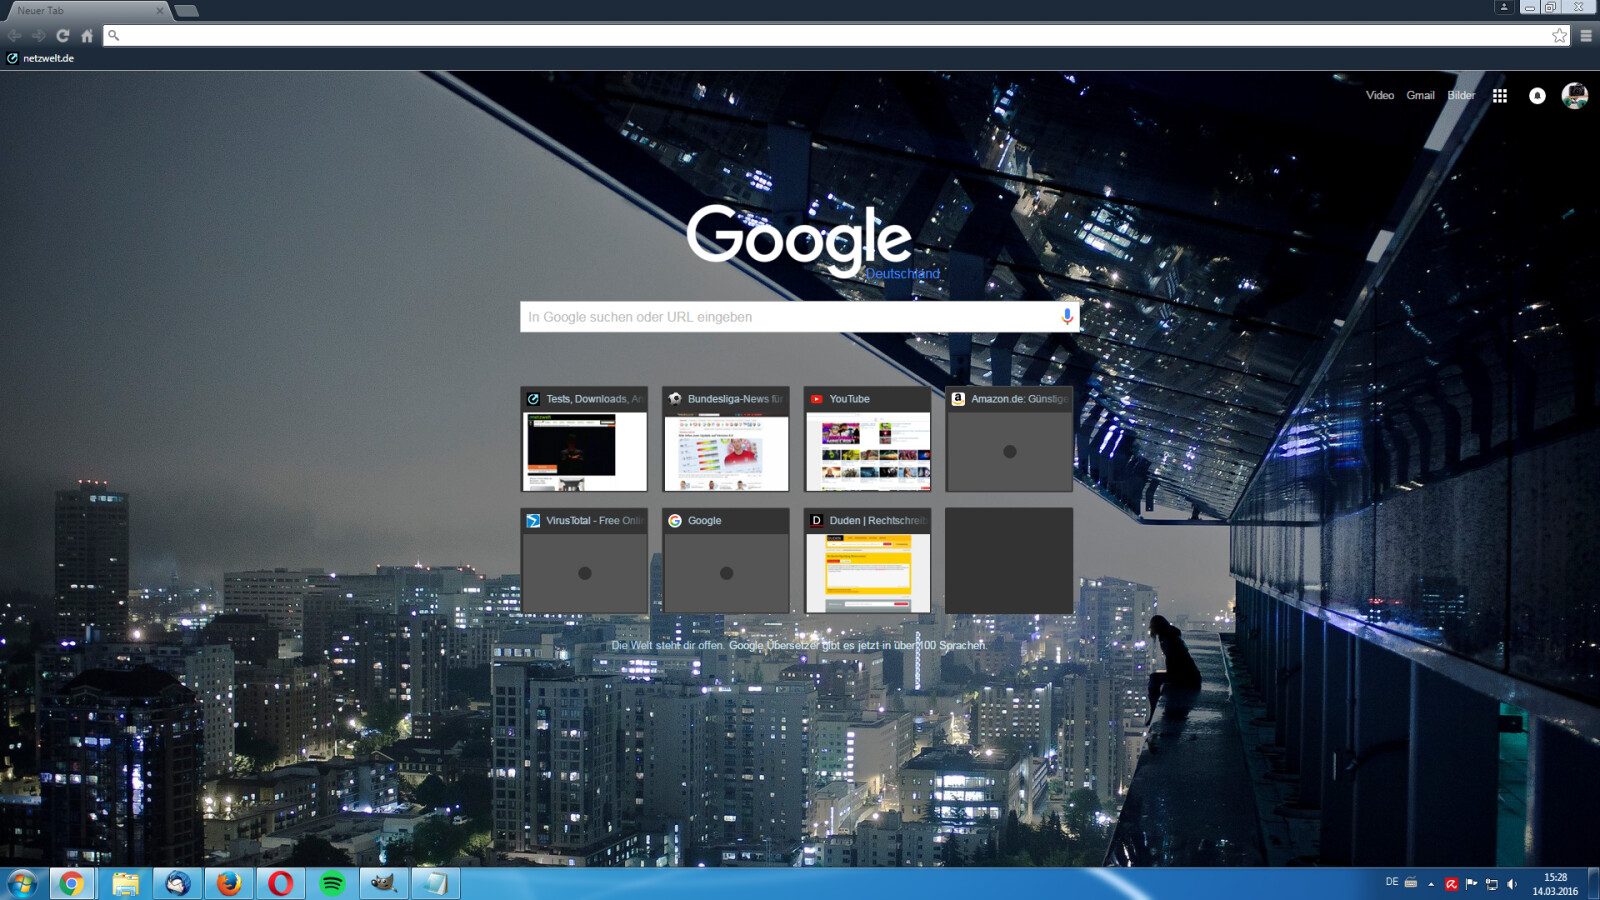Click the volume speaker icon in the tray
Image resolution: width=1600 pixels, height=900 pixels.
click(1511, 884)
